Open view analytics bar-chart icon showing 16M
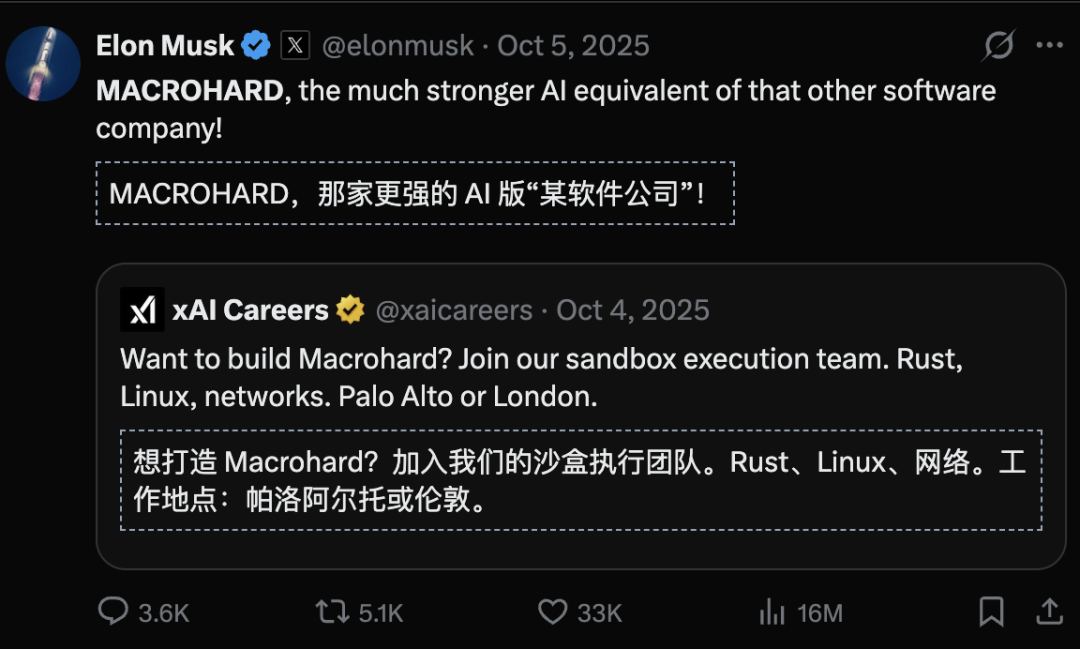The height and width of the screenshot is (649, 1080). pos(773,612)
